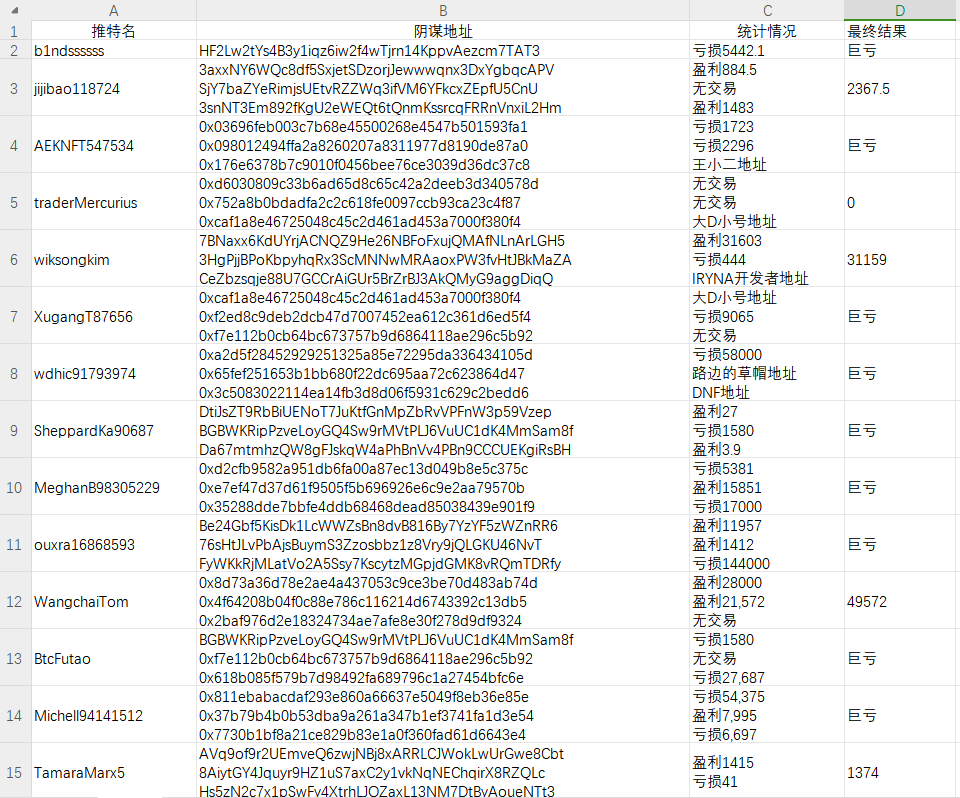Select column C header

point(767,10)
